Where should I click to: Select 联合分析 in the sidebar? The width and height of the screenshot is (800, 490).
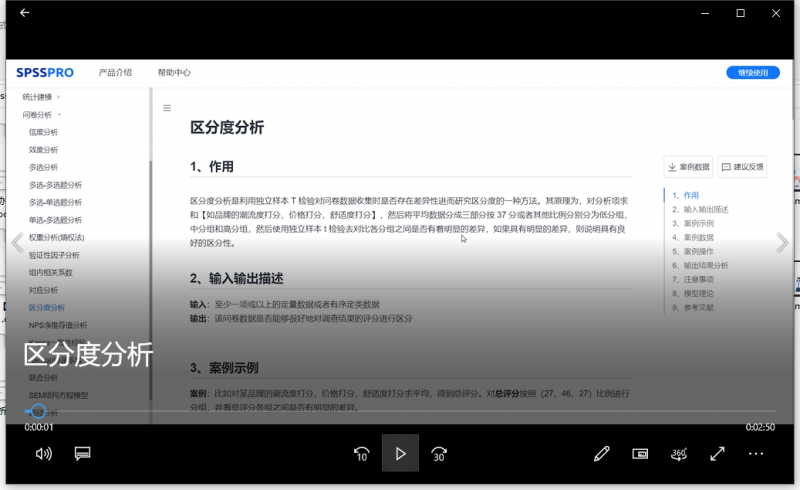[x=43, y=378]
